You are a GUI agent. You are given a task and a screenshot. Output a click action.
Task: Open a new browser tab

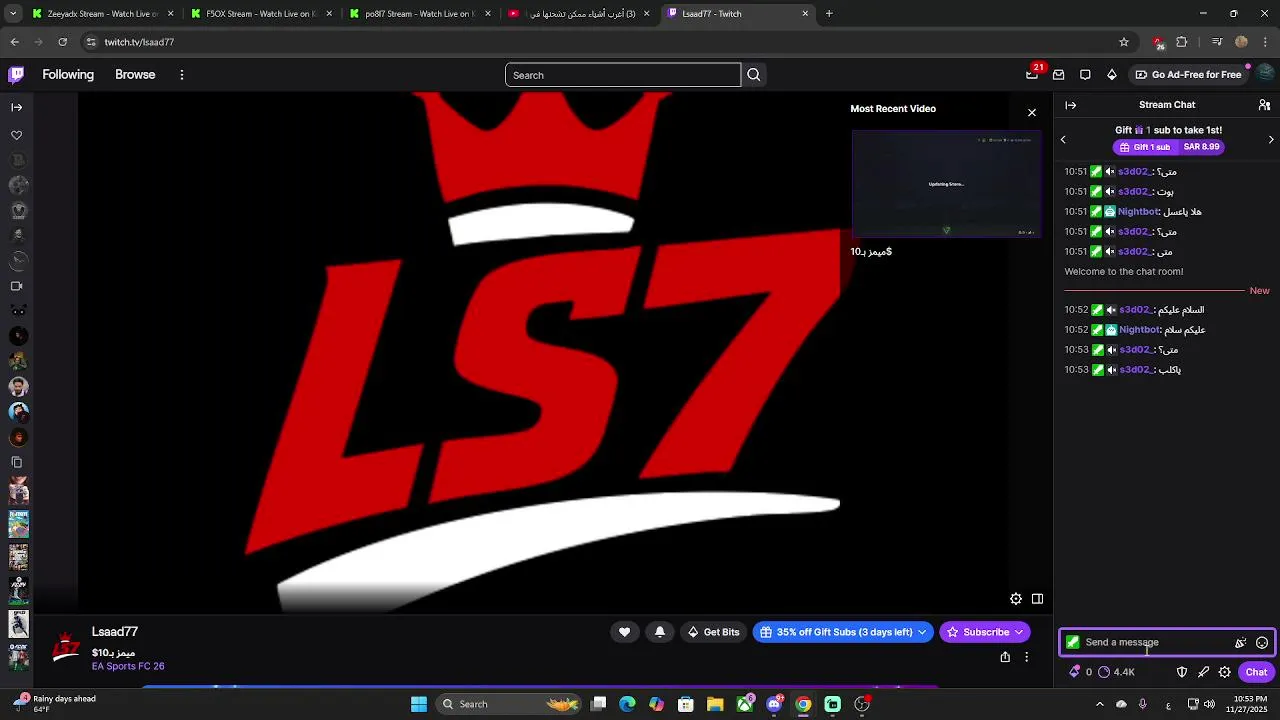point(829,14)
